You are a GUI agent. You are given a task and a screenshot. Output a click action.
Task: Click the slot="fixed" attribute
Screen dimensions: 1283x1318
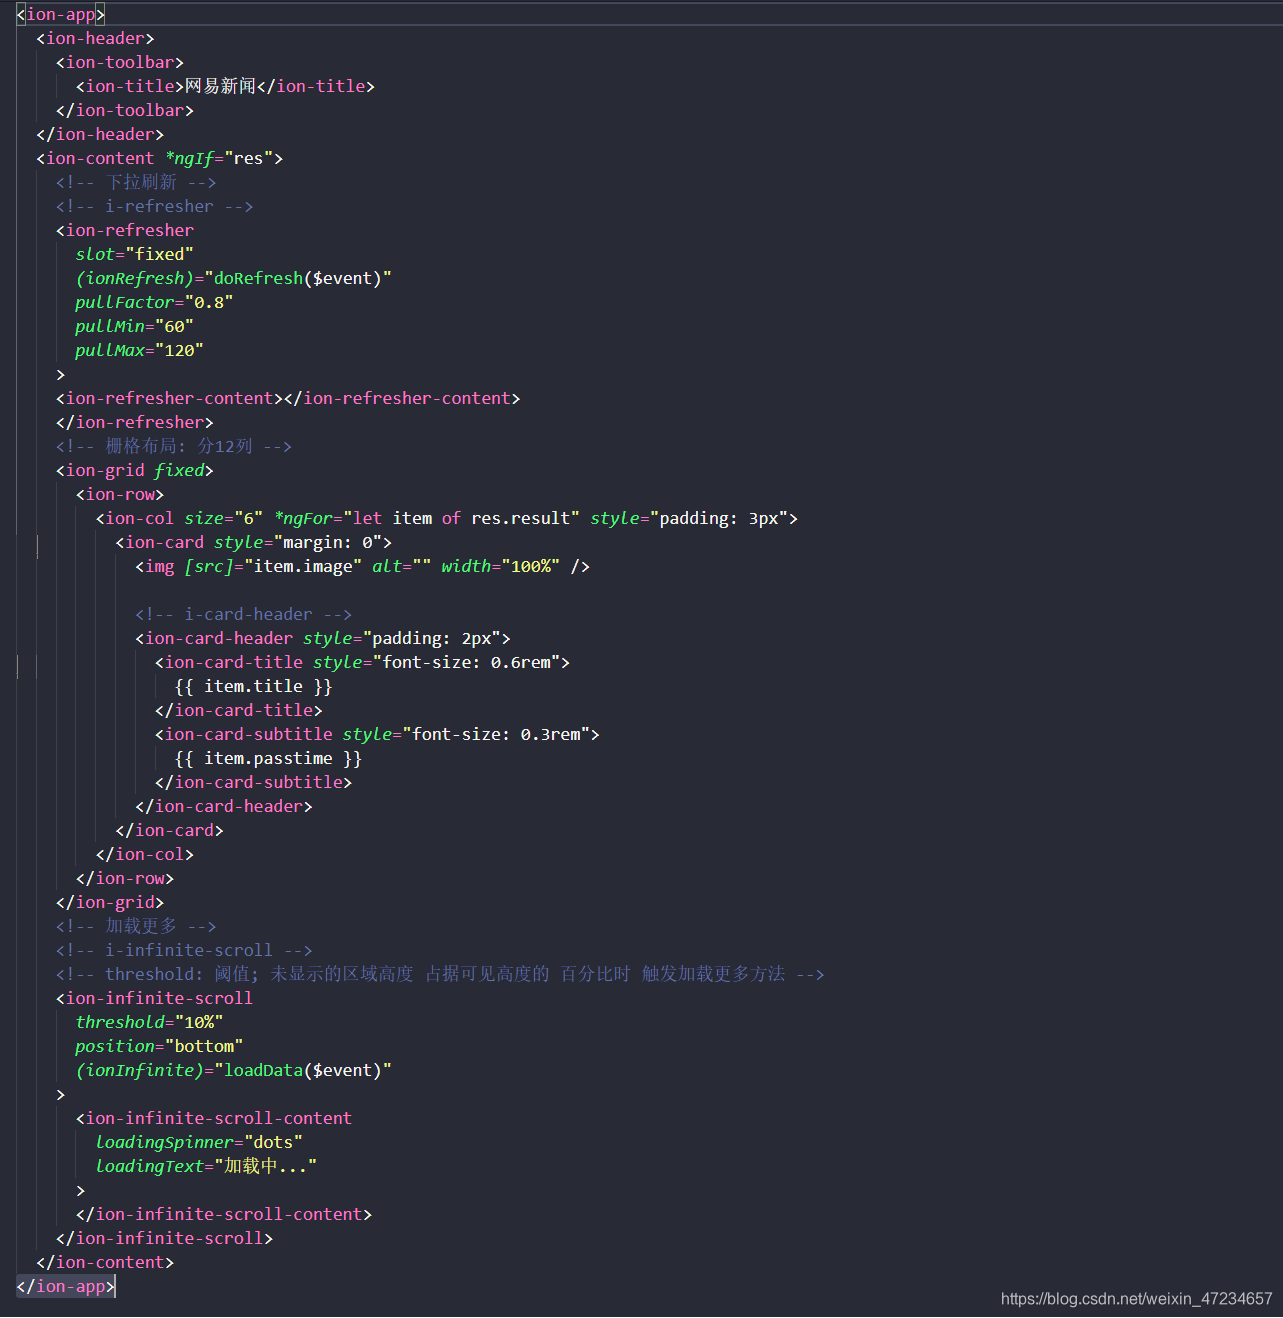(x=134, y=254)
